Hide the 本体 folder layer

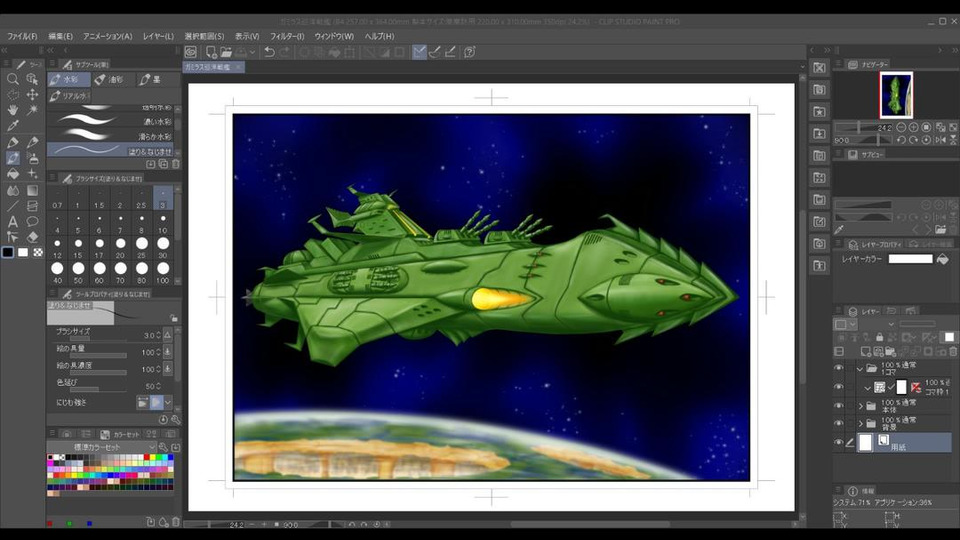tap(839, 405)
